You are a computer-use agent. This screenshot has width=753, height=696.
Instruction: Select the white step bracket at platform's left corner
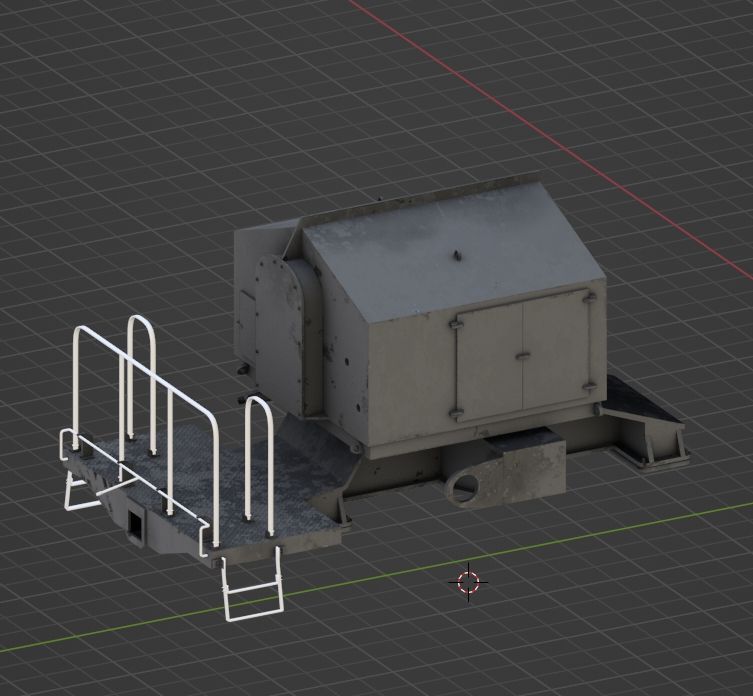(78, 488)
